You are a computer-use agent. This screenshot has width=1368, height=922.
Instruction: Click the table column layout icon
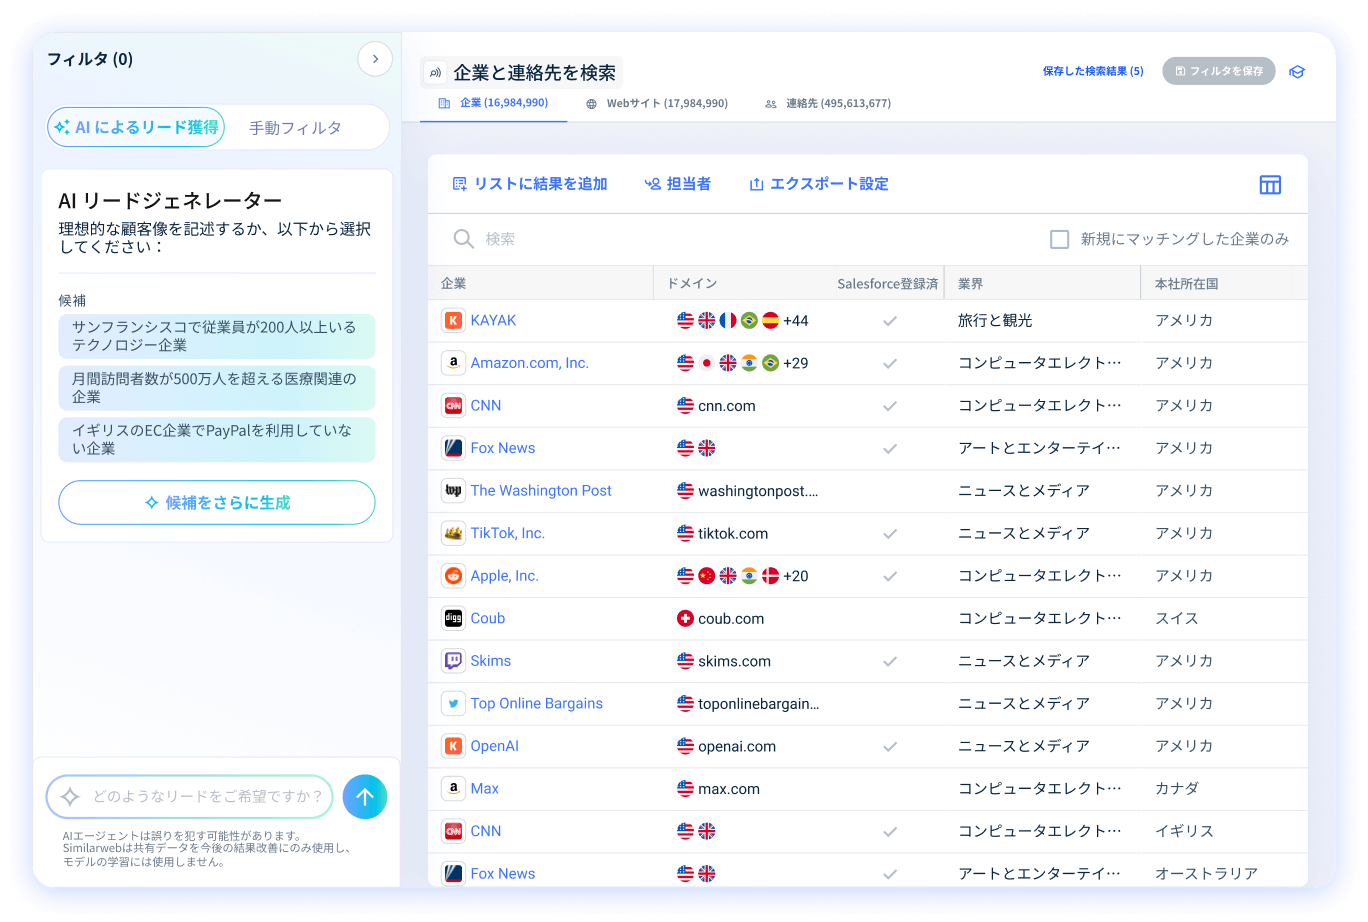click(1269, 184)
